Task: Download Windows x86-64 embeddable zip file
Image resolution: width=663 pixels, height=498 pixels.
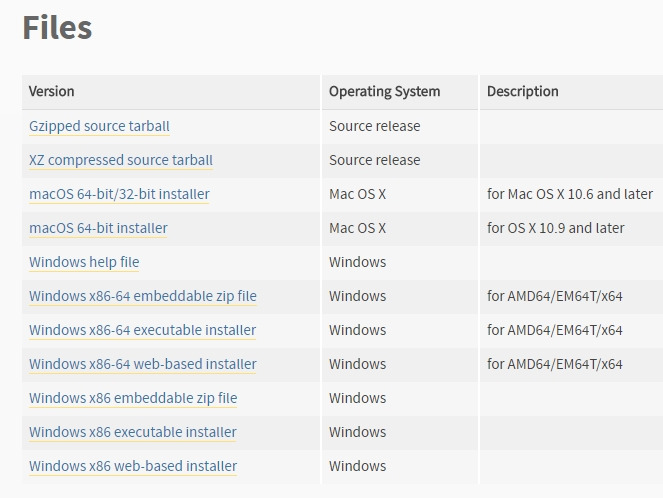Action: tap(142, 296)
